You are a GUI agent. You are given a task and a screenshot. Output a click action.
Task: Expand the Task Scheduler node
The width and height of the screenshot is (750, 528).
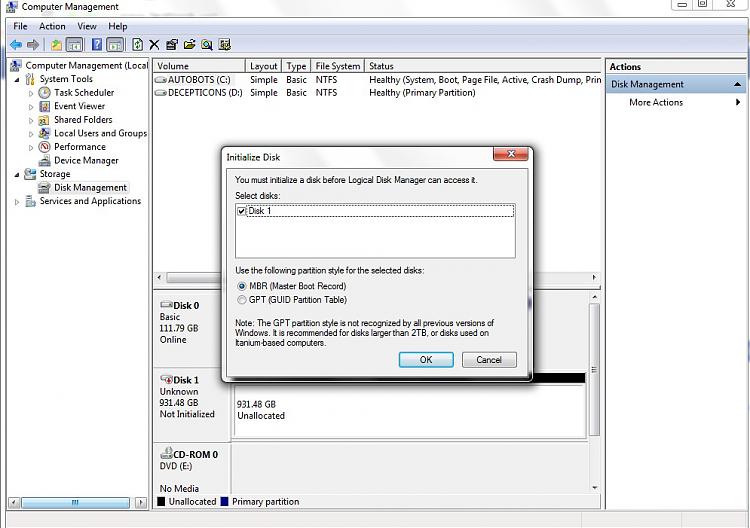coord(31,93)
